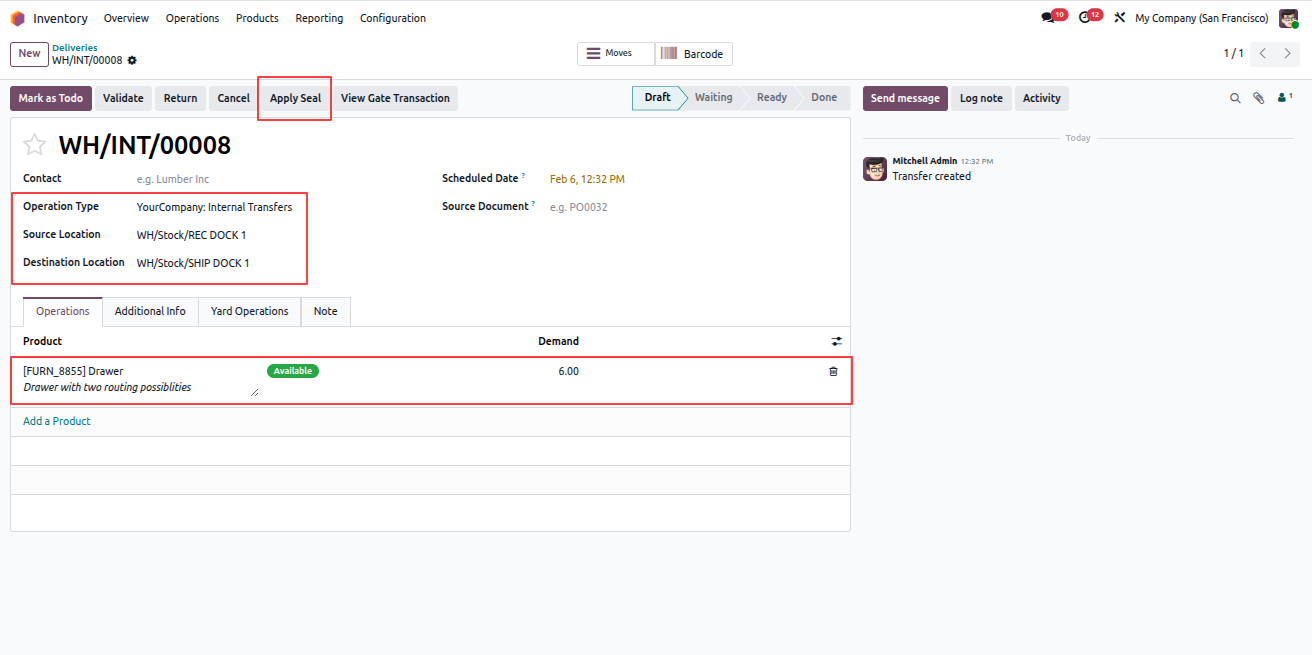Select the Draft status stage

658,98
